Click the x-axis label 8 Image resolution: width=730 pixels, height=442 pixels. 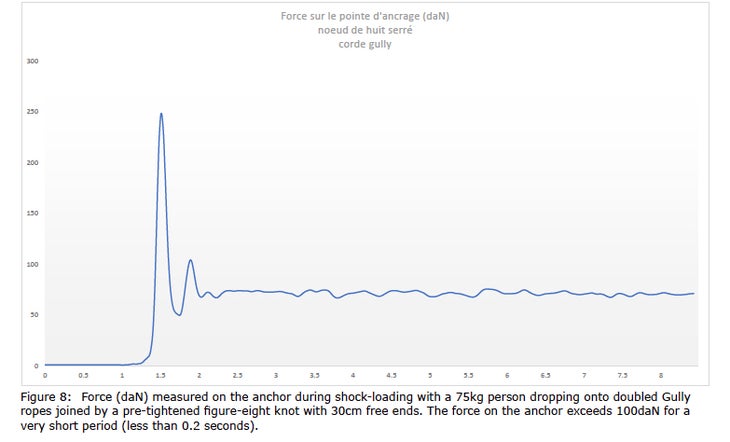[x=661, y=375]
